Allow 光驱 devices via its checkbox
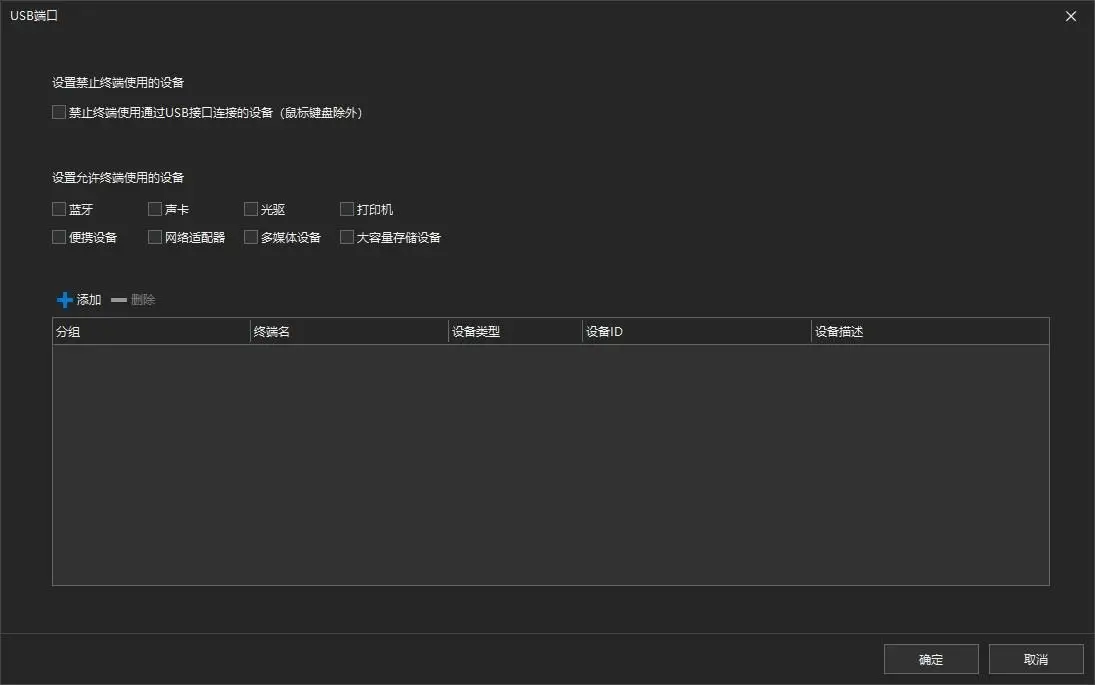Viewport: 1095px width, 685px height. pos(251,209)
